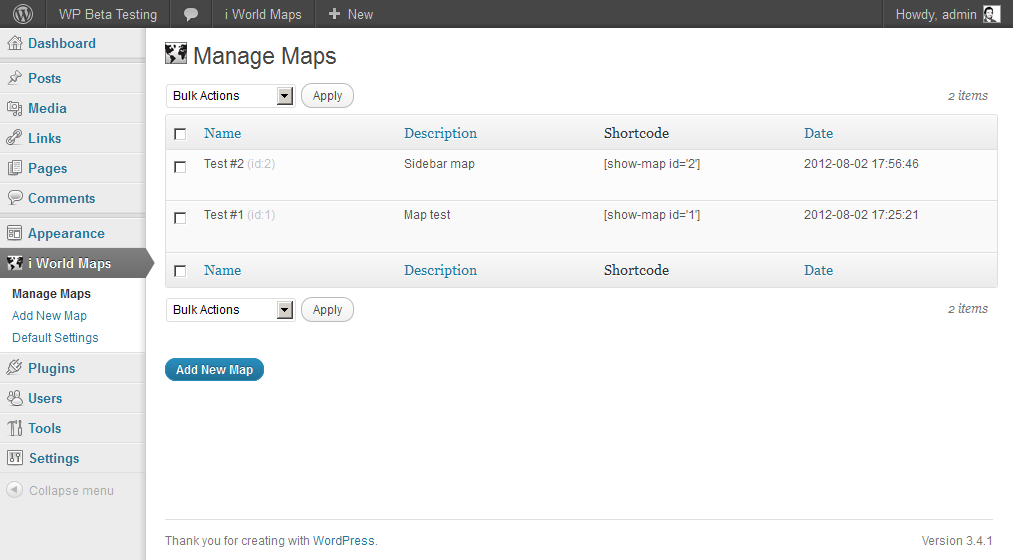The image size is (1013, 560).
Task: Click the Plugins plug icon
Action: tap(15, 368)
